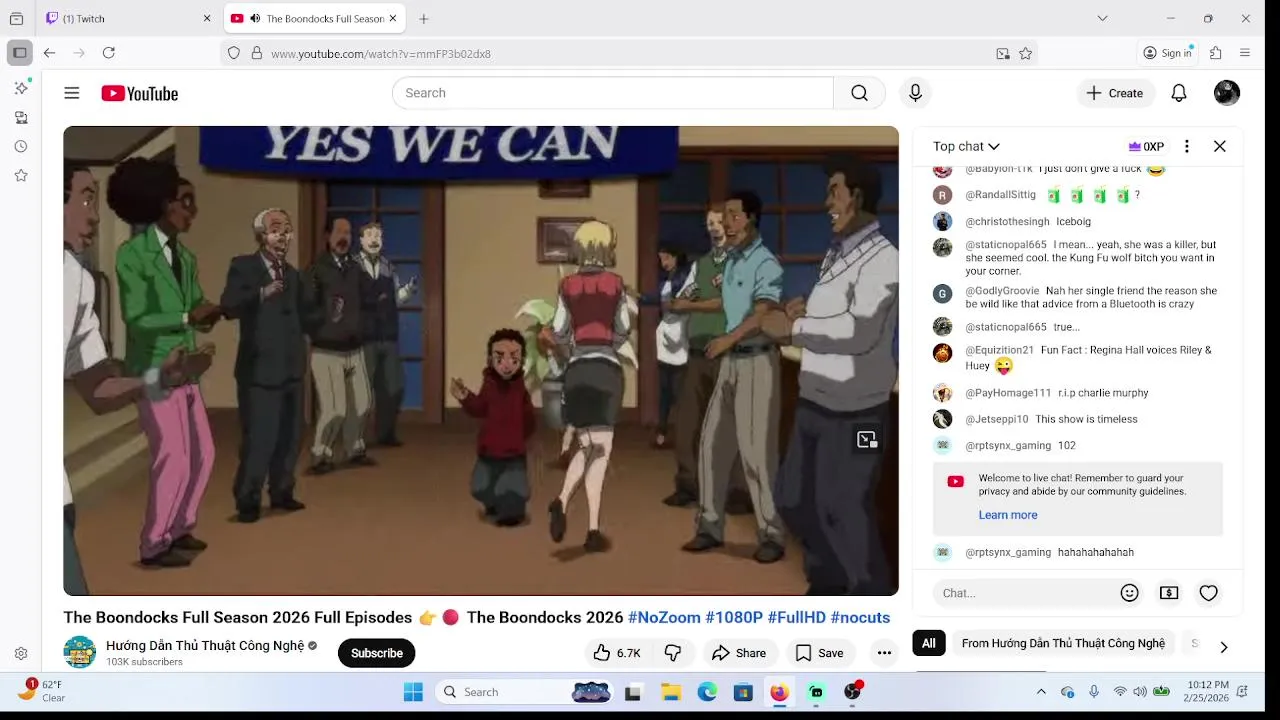
Task: Close the live chat panel
Action: pos(1220,146)
